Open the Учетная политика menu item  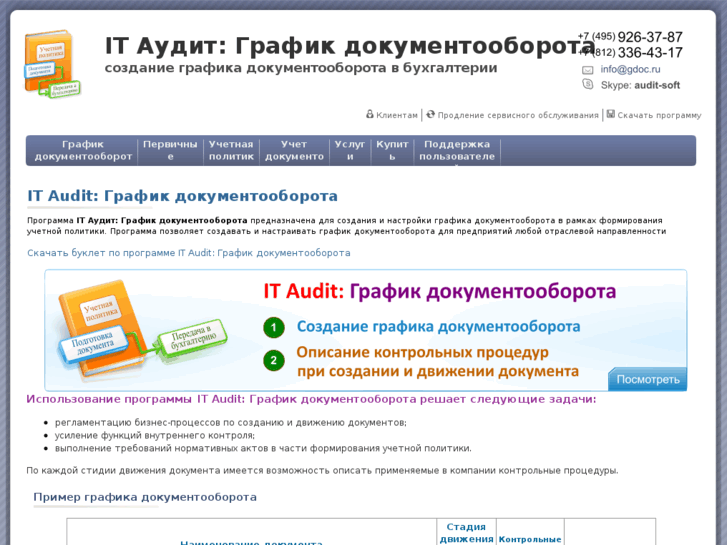[x=231, y=150]
